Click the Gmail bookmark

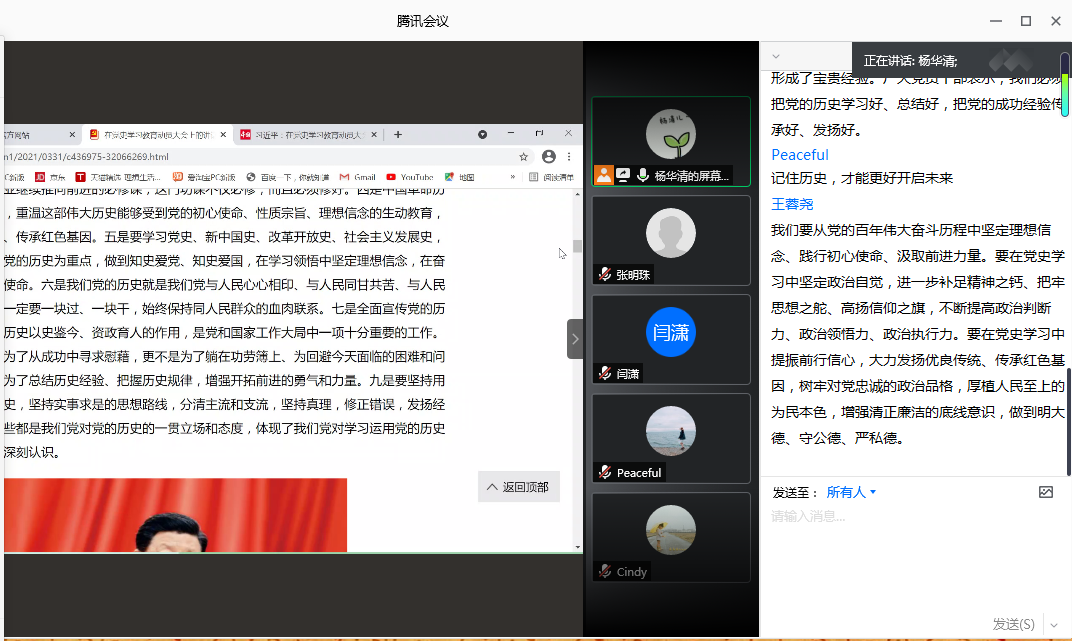point(356,177)
